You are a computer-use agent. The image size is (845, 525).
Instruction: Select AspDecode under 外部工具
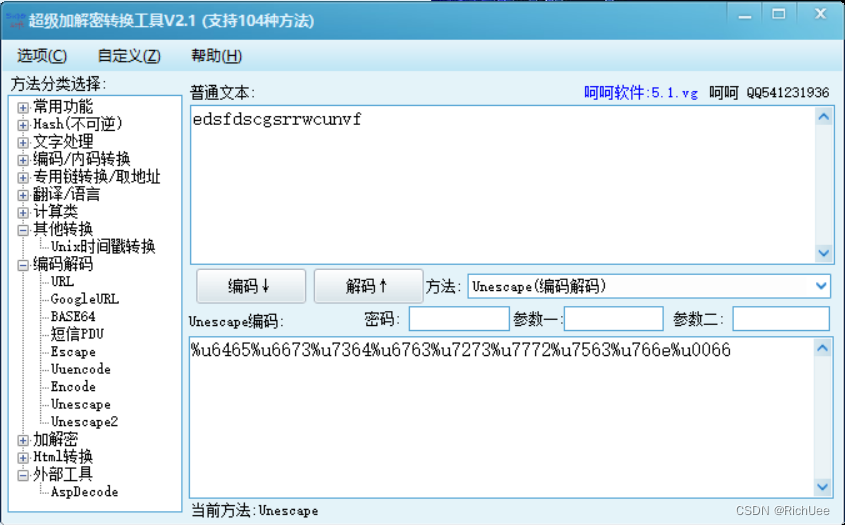pos(85,492)
